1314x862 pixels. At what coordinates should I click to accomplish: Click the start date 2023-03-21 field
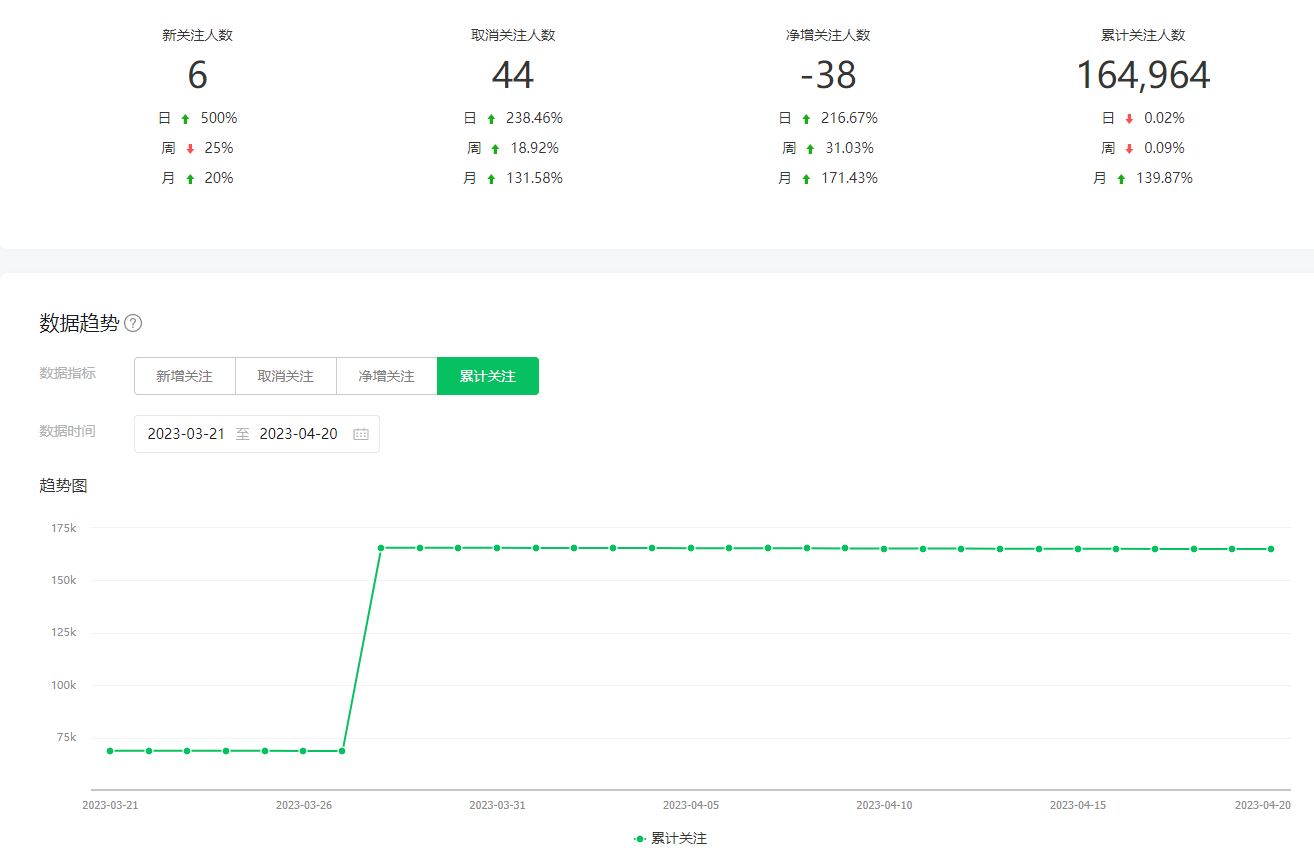[186, 434]
